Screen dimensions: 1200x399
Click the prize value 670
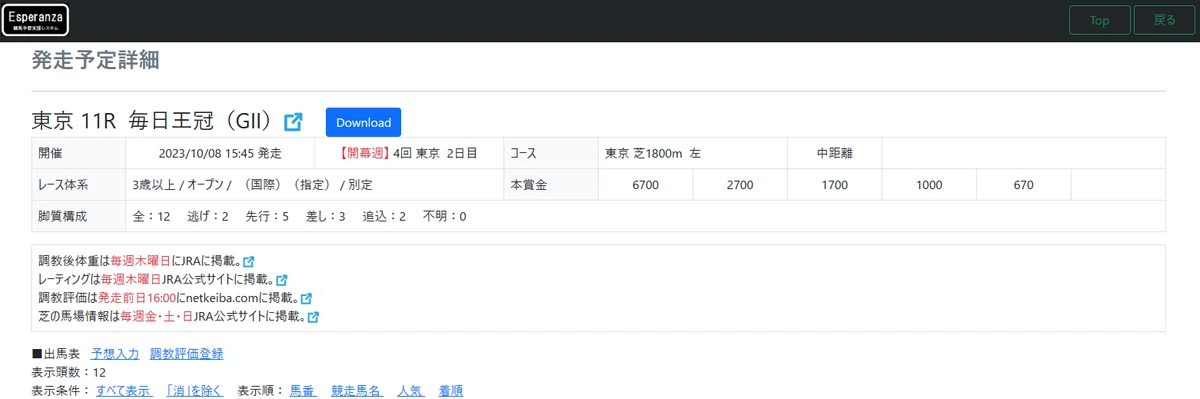[x=1023, y=185]
